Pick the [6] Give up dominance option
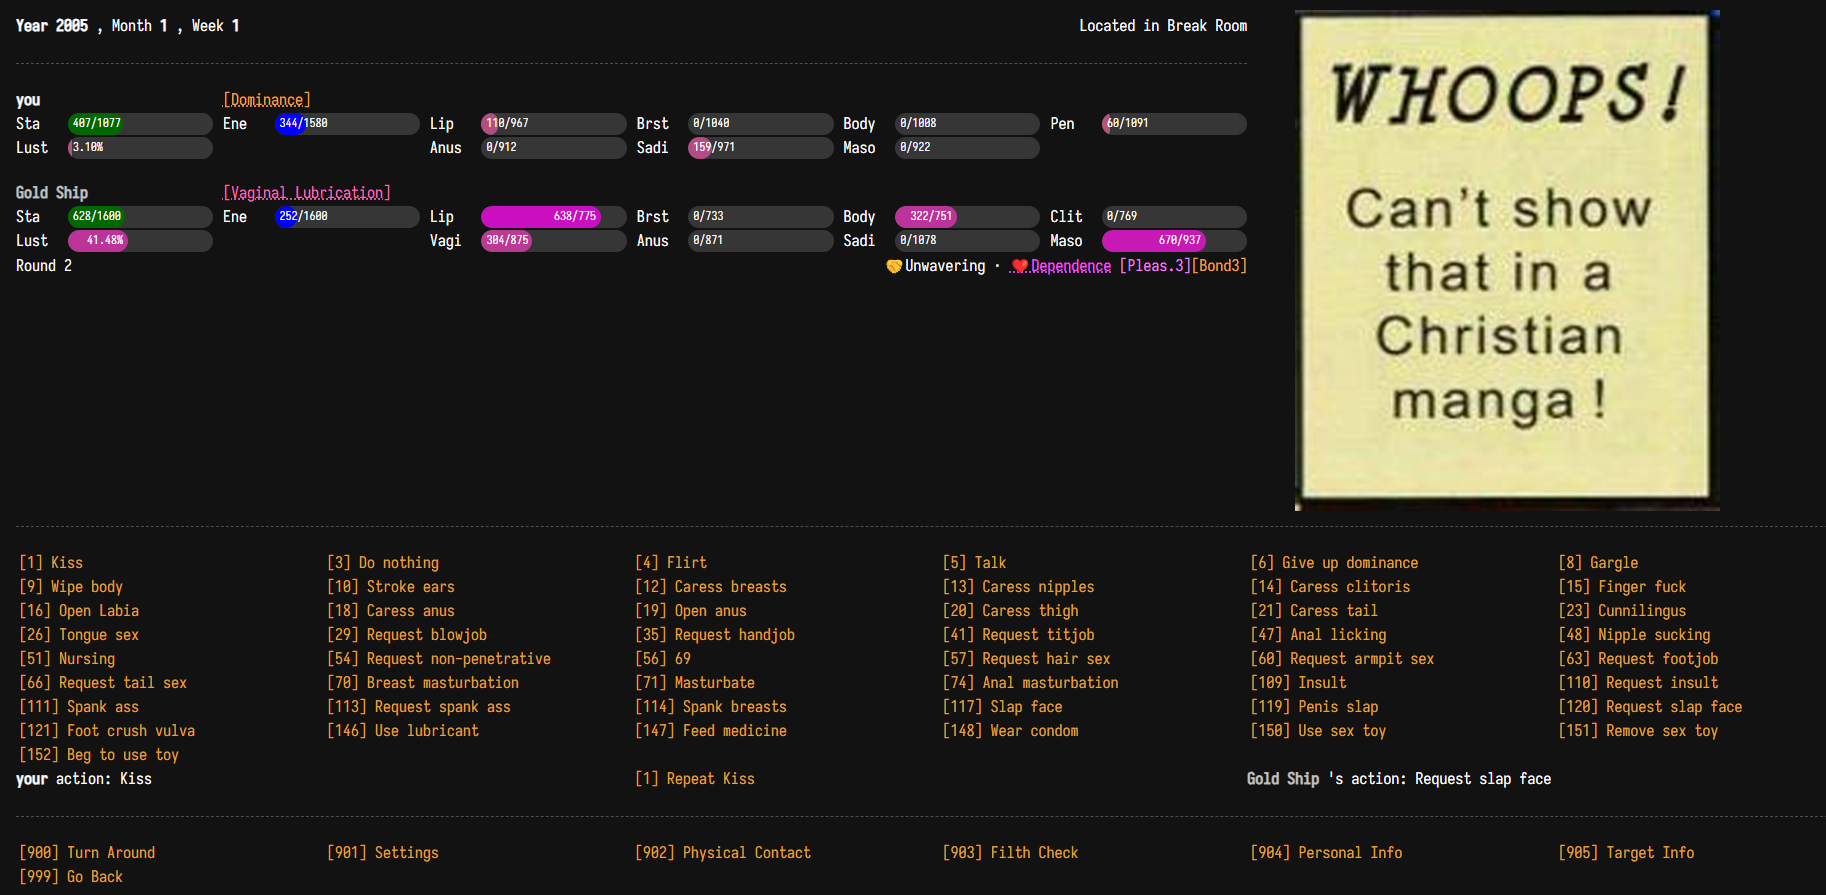This screenshot has height=895, width=1826. 1334,563
